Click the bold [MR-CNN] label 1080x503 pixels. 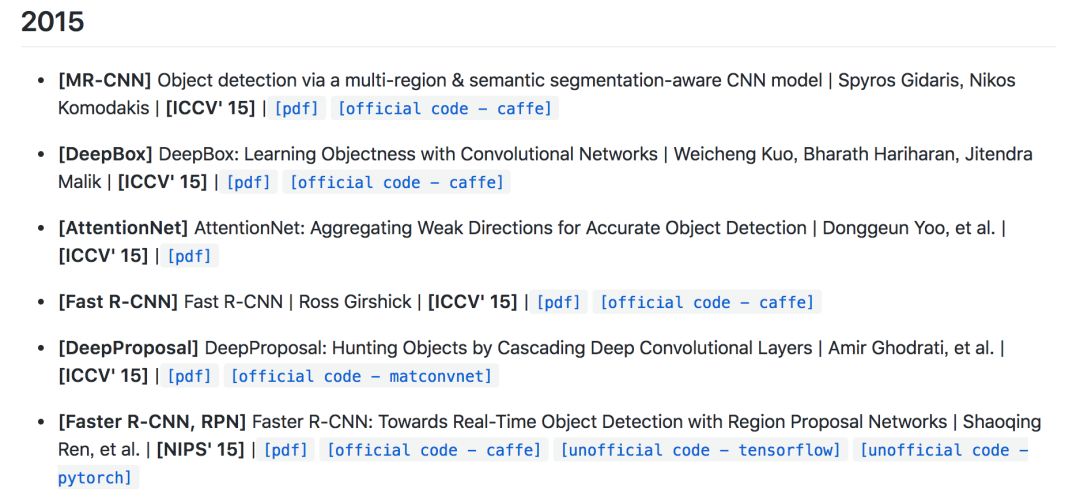pyautogui.click(x=105, y=81)
